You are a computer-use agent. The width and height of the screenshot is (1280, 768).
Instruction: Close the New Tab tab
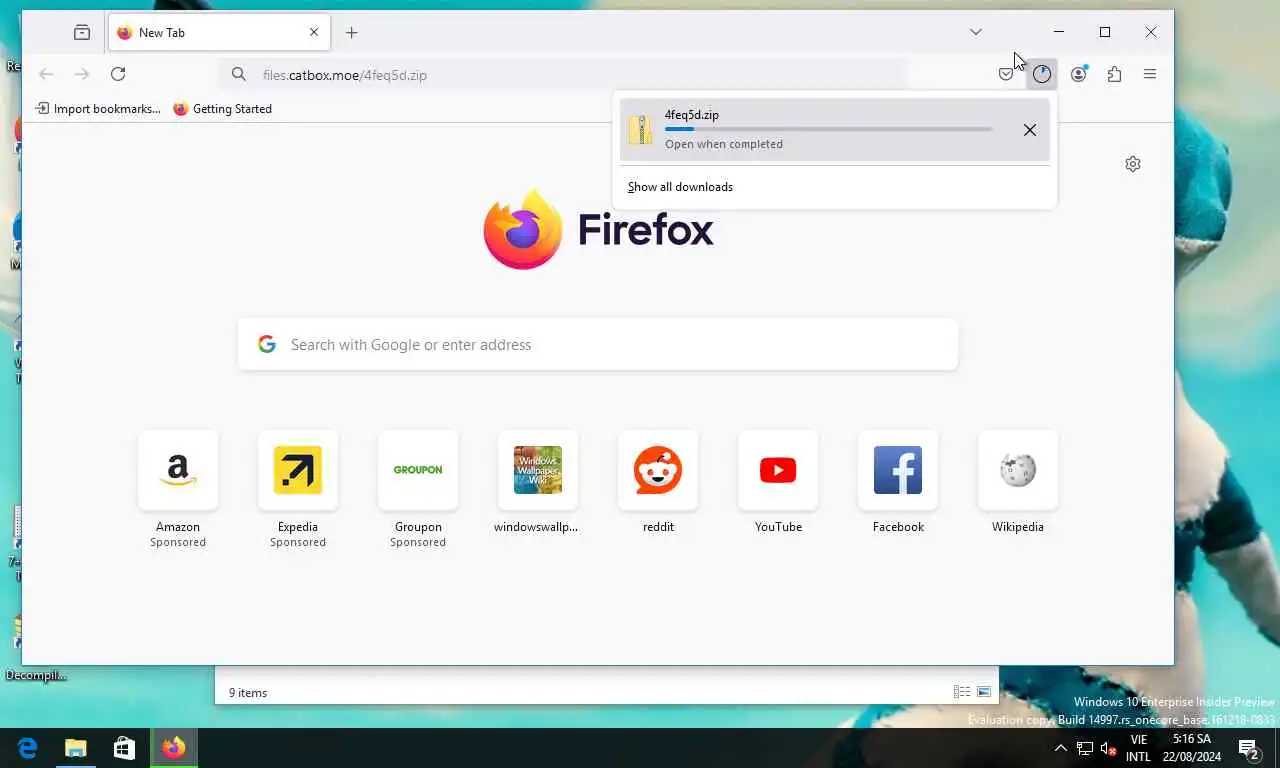pyautogui.click(x=314, y=32)
